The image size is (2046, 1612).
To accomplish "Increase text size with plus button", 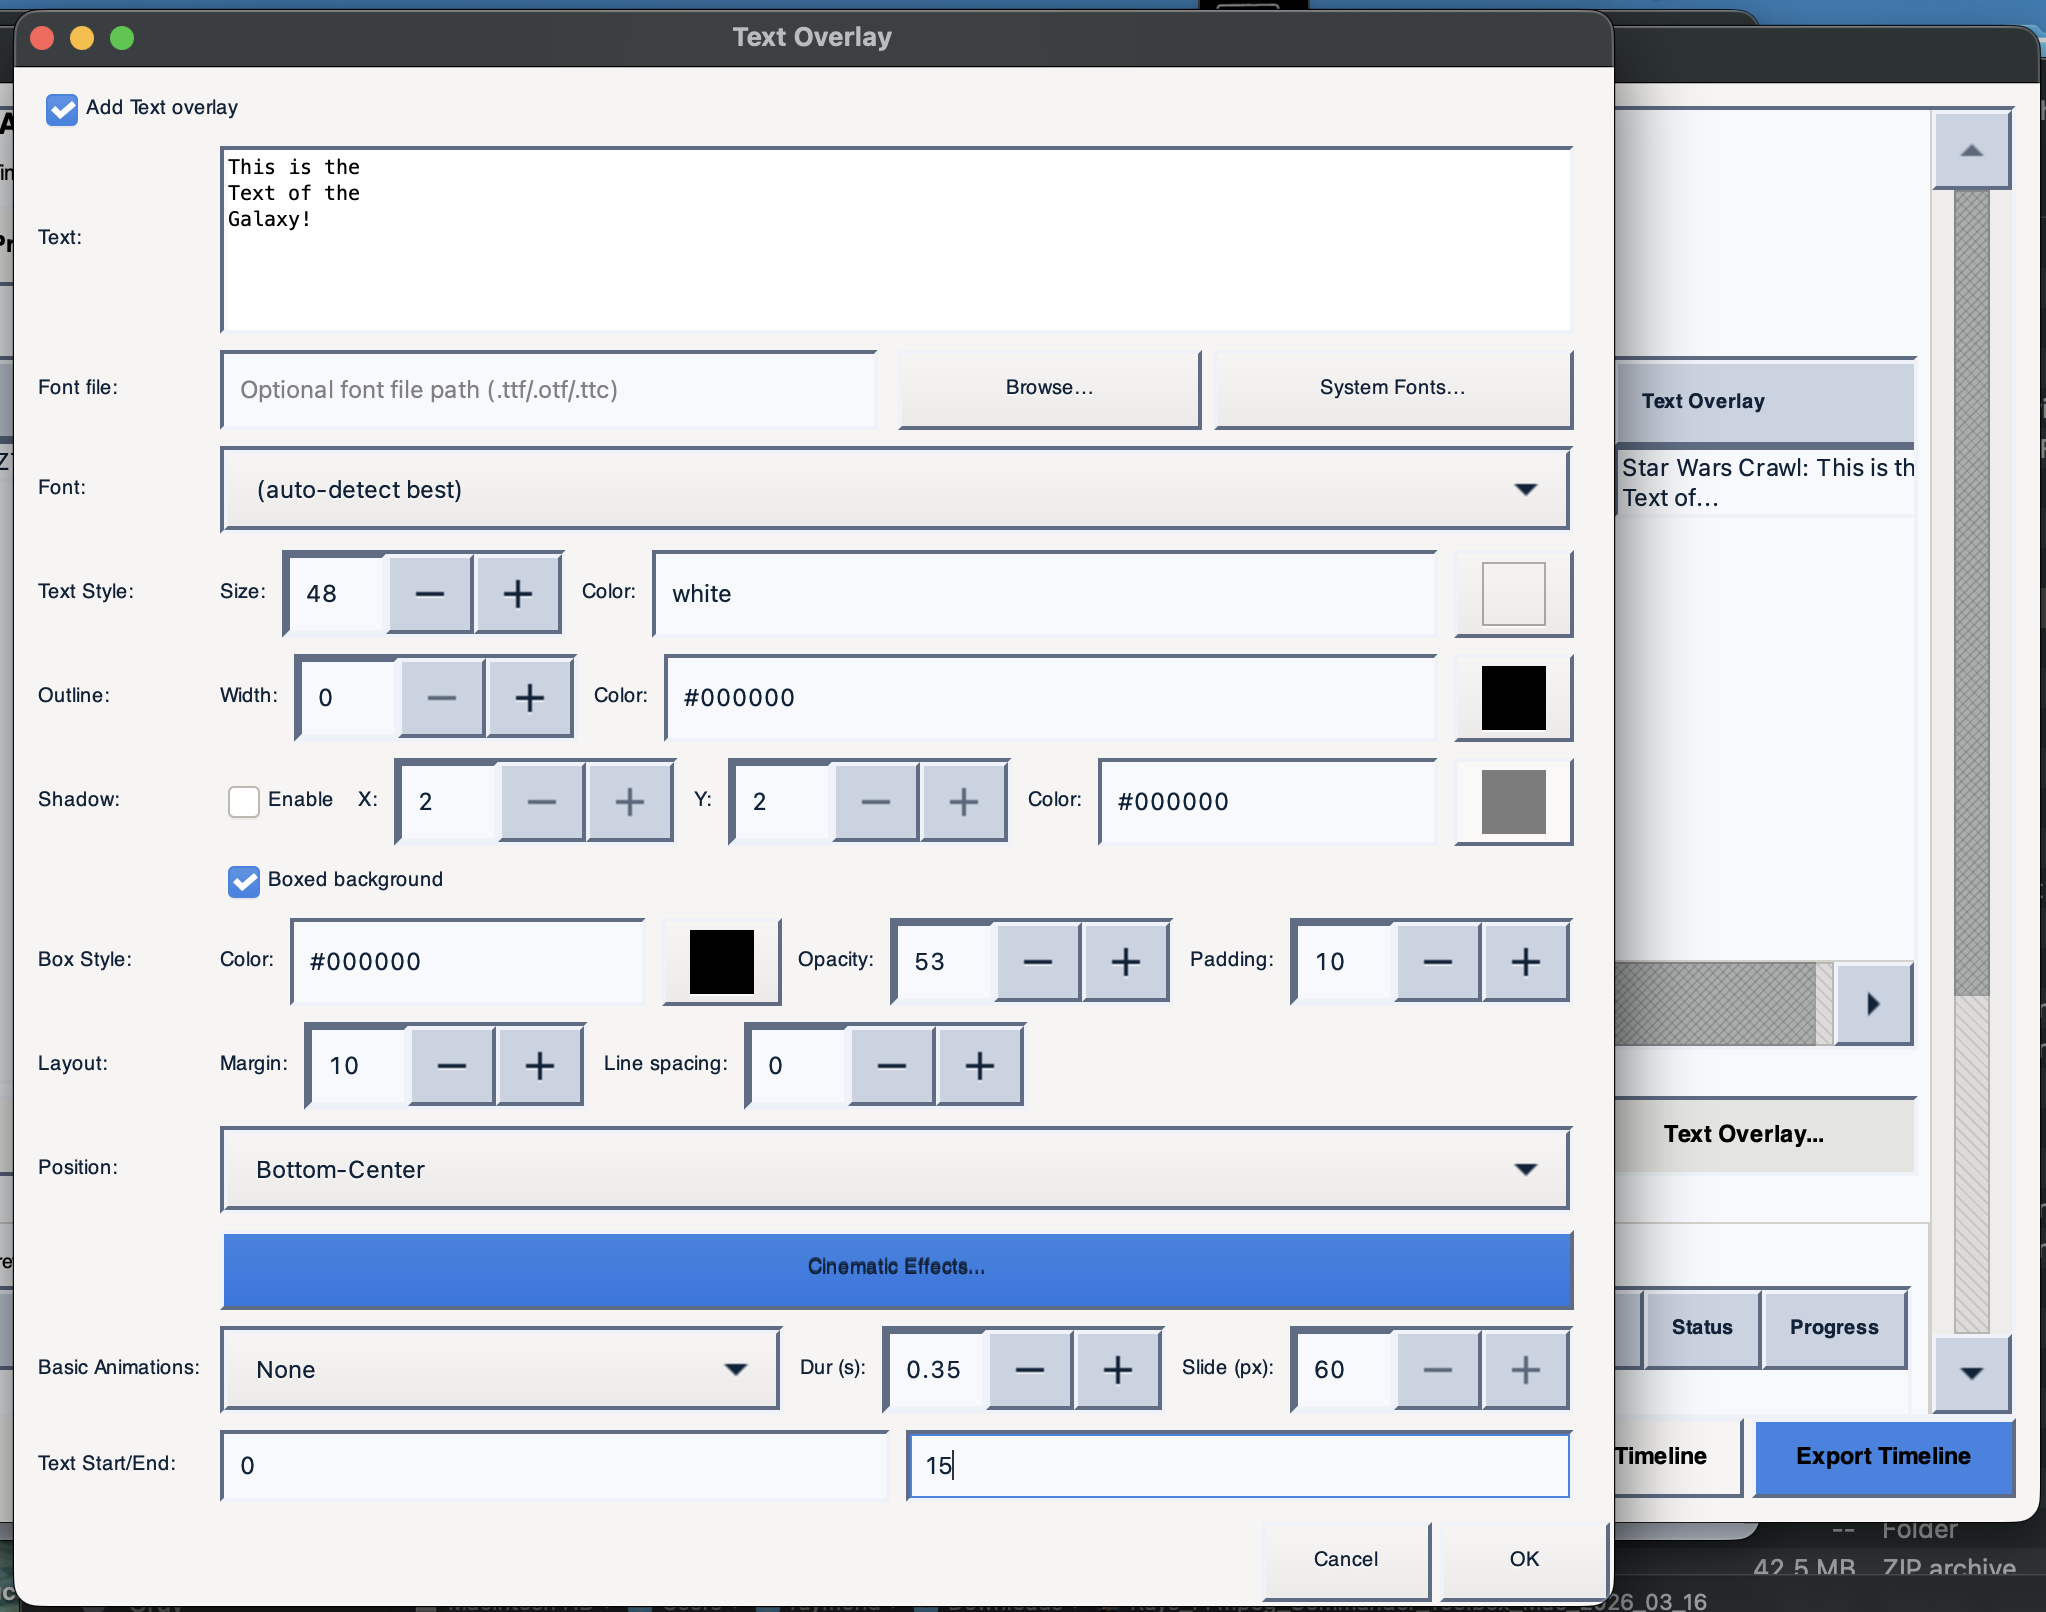I will [517, 594].
